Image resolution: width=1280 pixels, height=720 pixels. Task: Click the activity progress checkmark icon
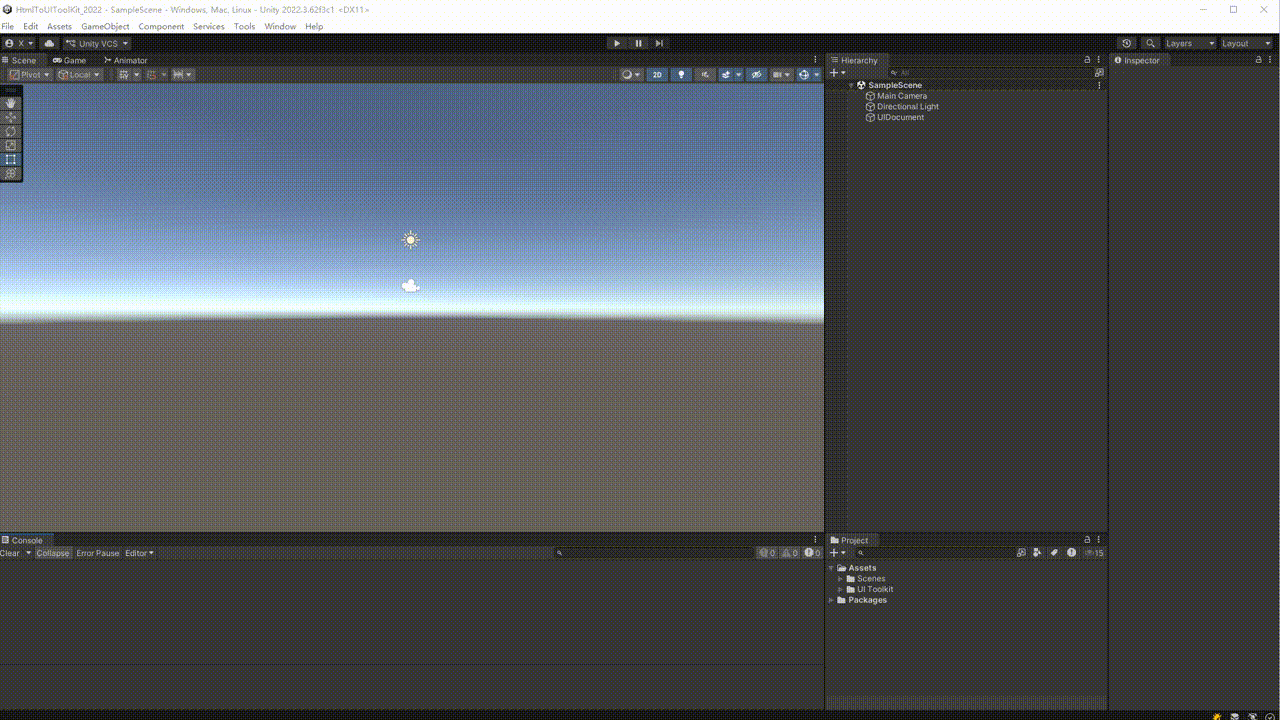(1270, 716)
